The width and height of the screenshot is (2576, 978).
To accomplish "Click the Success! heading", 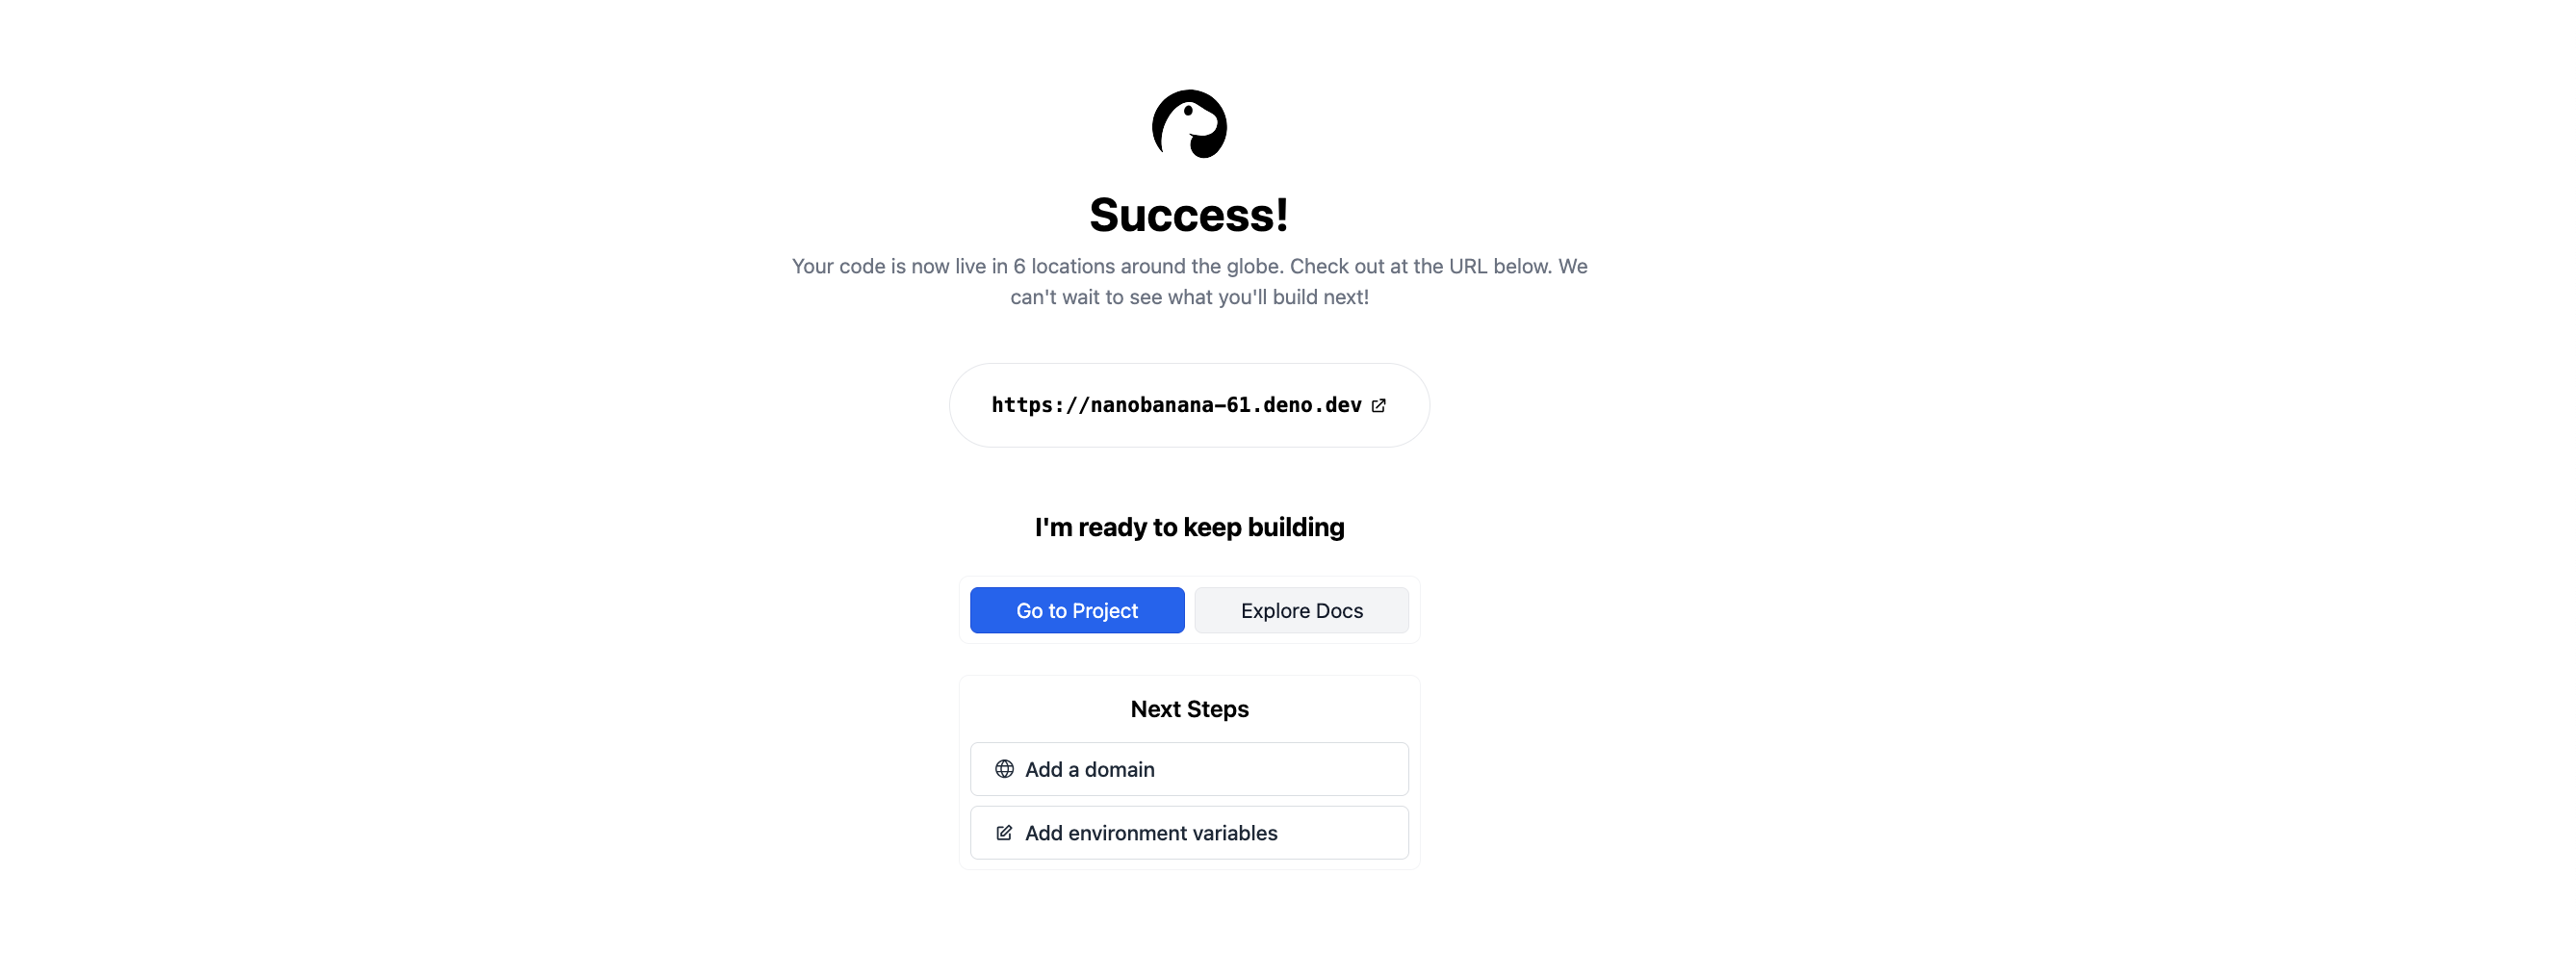I will click(1189, 215).
